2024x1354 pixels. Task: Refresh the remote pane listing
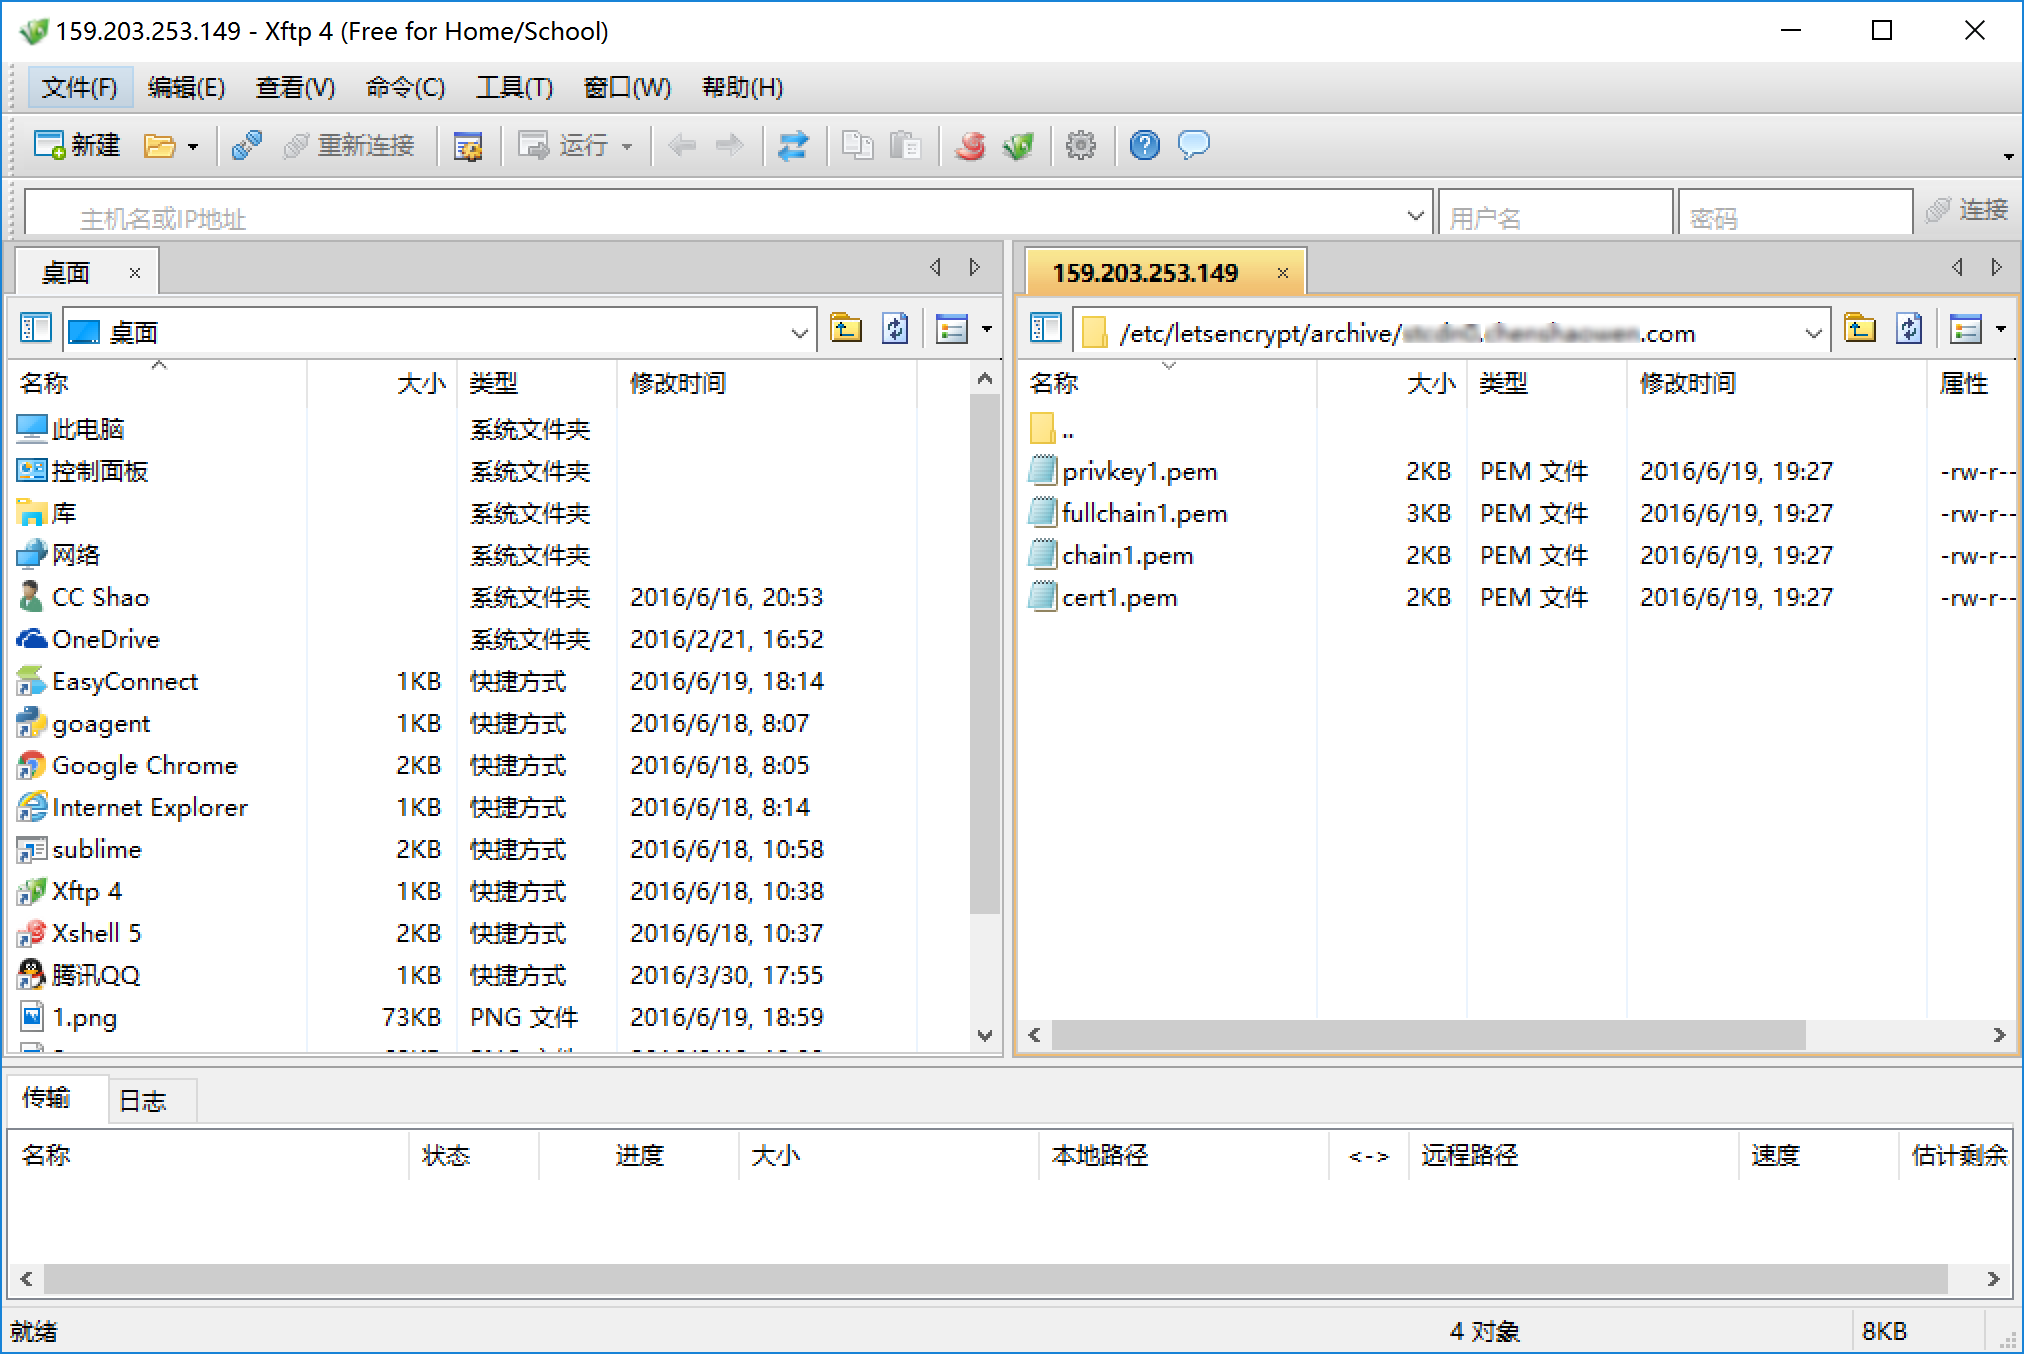pos(1909,329)
